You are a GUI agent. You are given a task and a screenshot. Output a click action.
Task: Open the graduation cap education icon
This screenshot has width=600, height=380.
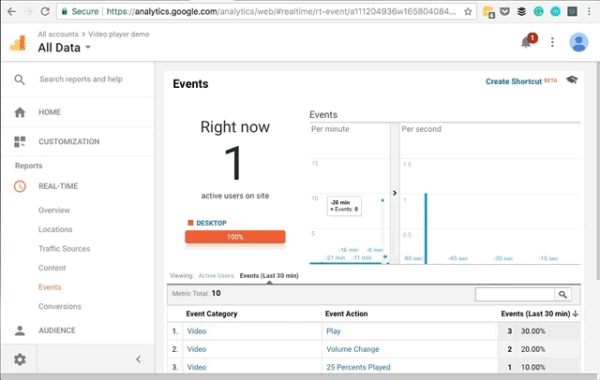[x=572, y=80]
